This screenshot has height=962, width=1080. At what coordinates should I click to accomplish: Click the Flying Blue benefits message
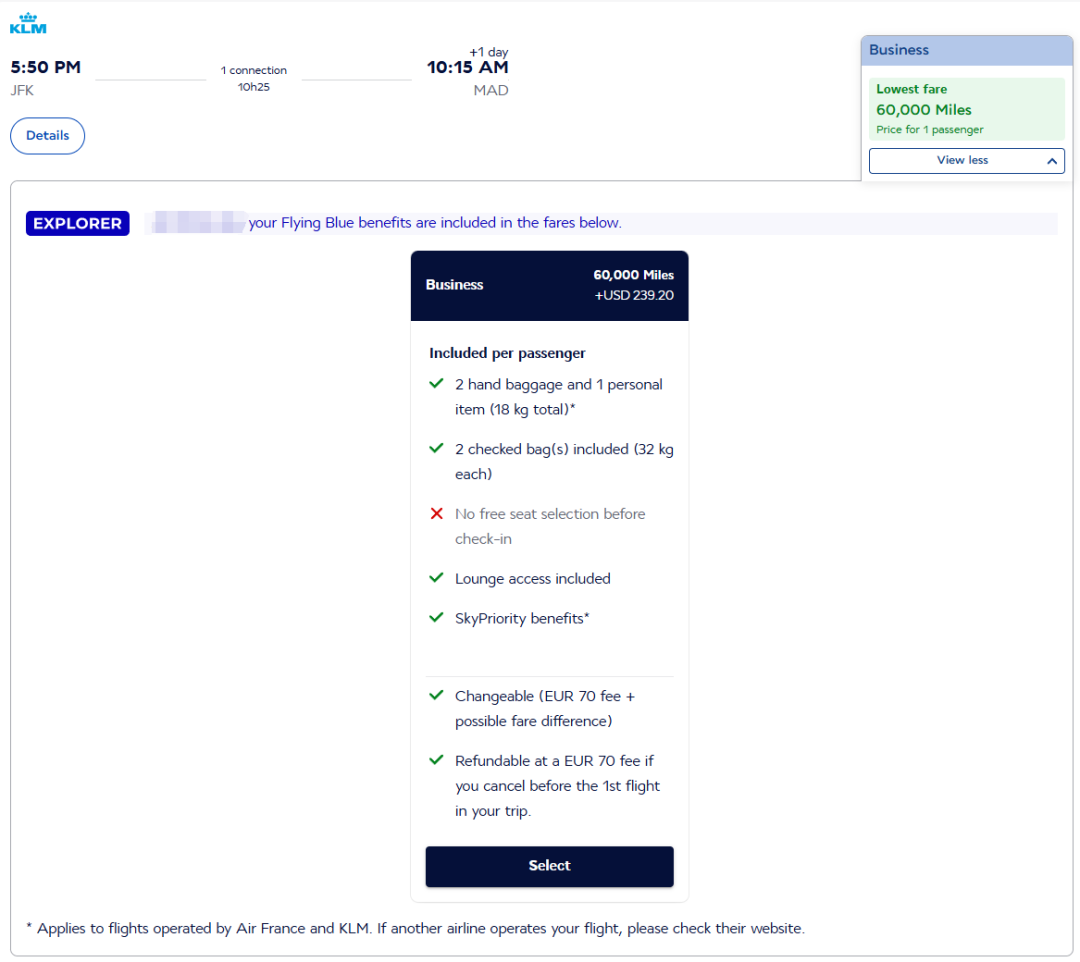435,223
